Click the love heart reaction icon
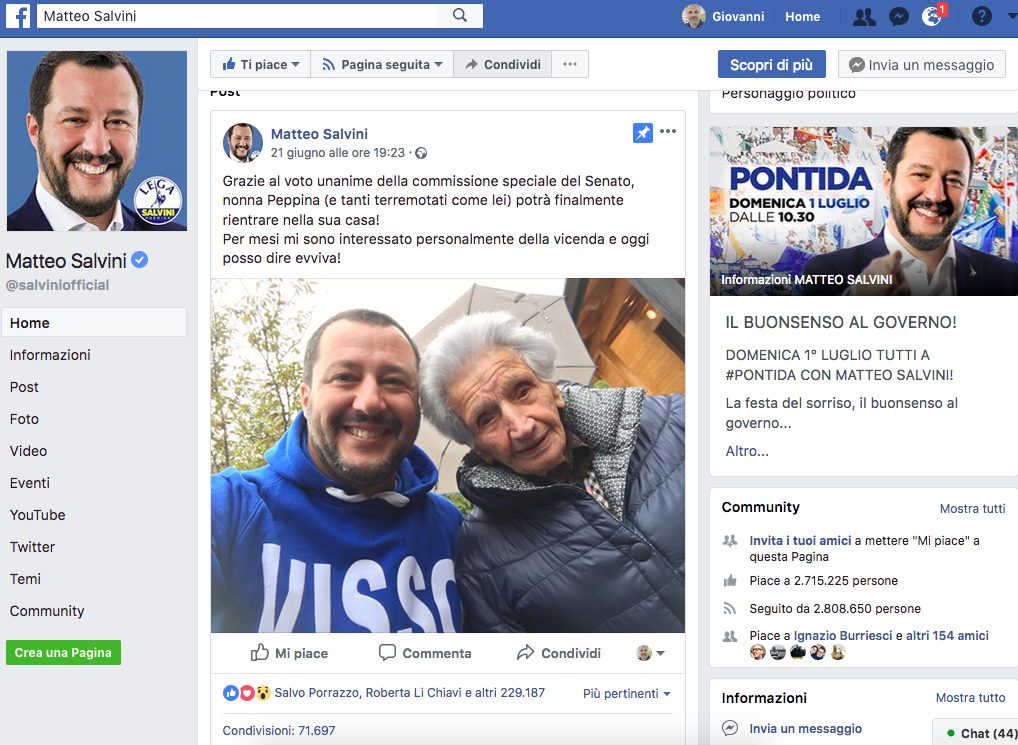 (x=247, y=693)
